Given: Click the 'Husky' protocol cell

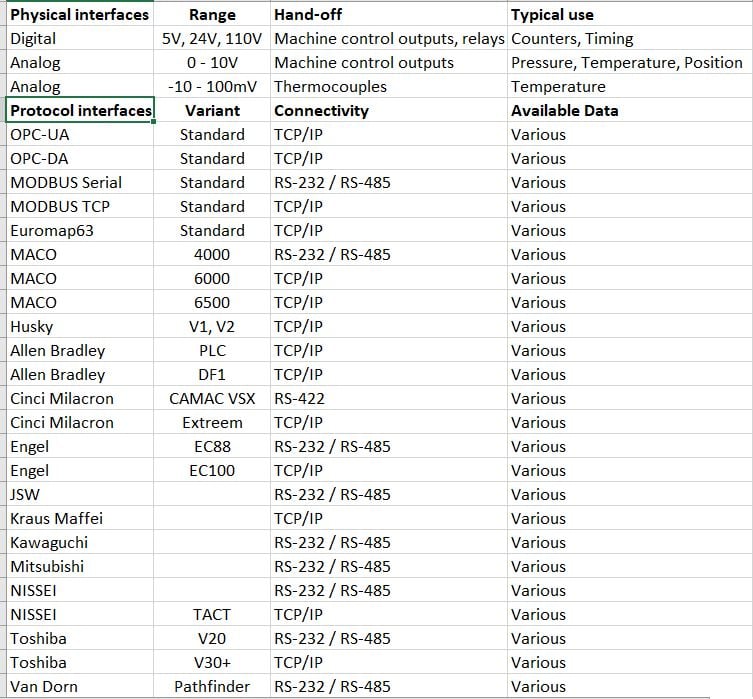Looking at the screenshot, I should (x=80, y=326).
